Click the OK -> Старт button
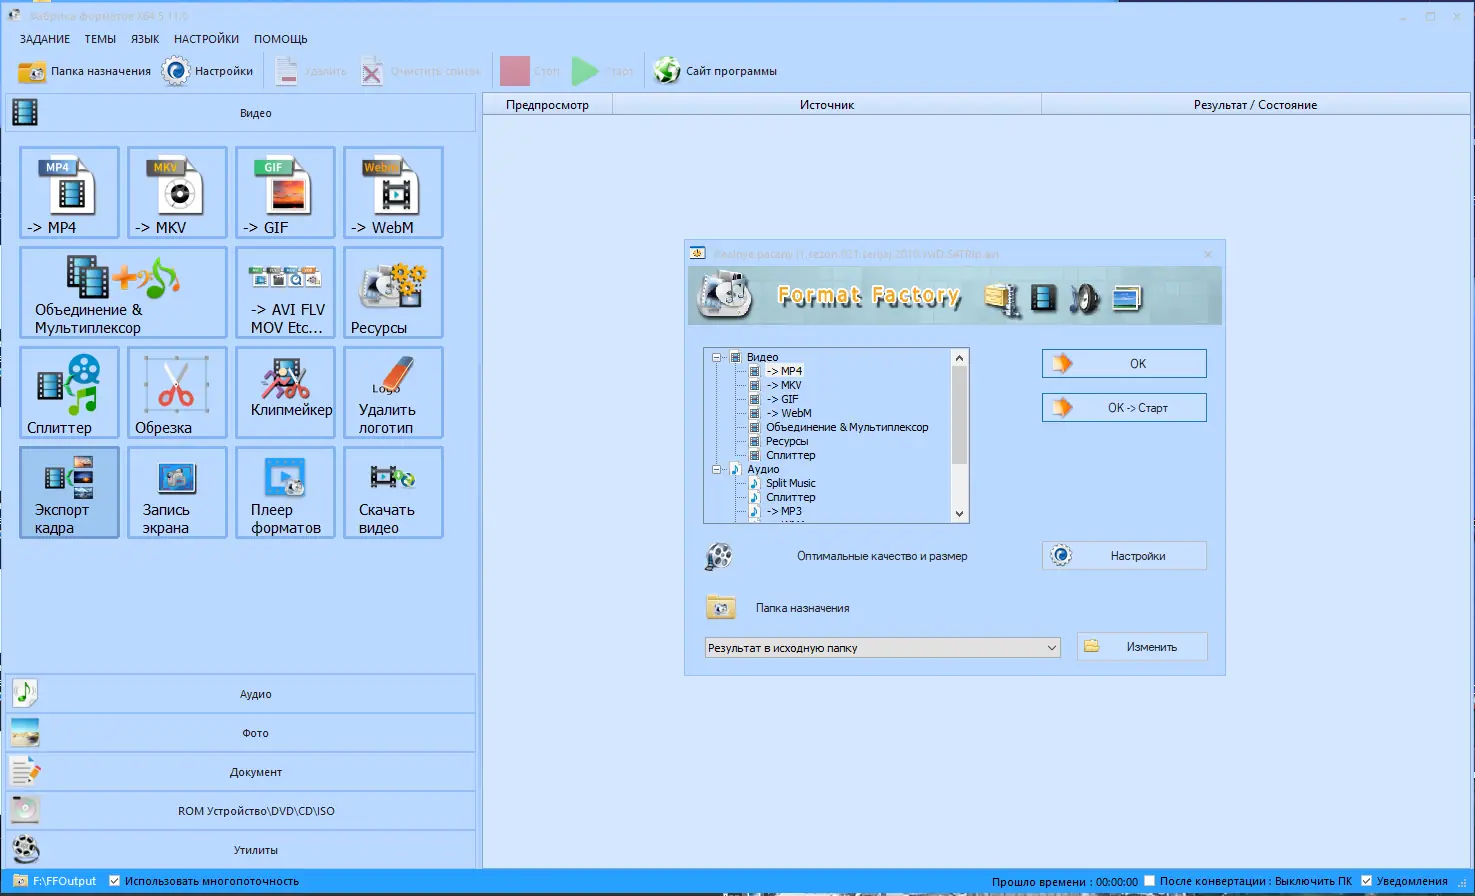Screen dimensions: 1475x896 (x=1123, y=407)
